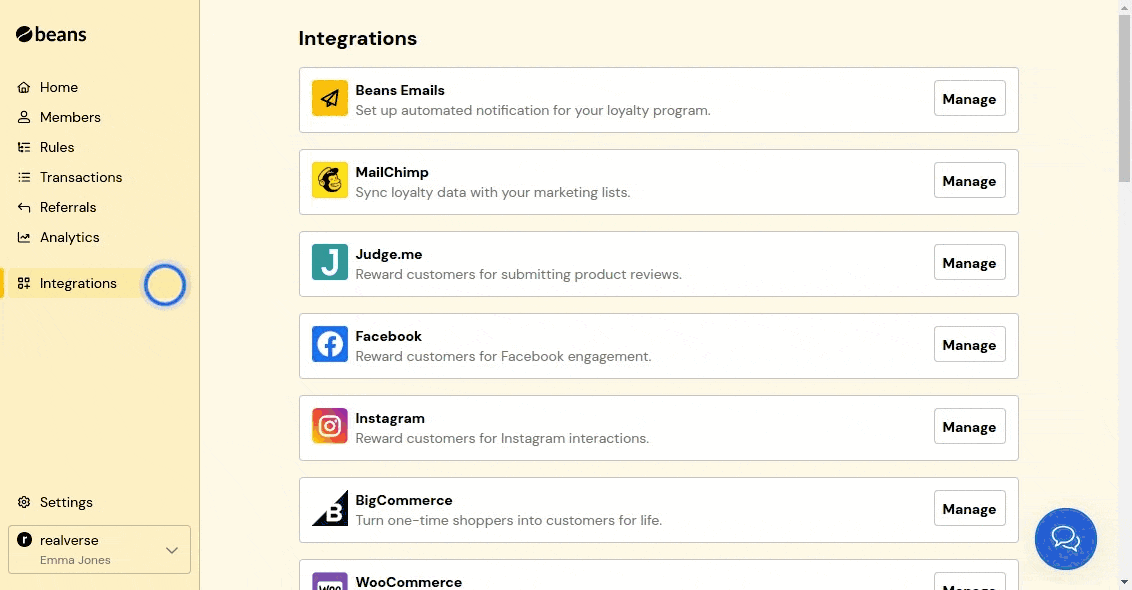1132x590 pixels.
Task: Click the Integrations page heading
Action: [x=357, y=38]
